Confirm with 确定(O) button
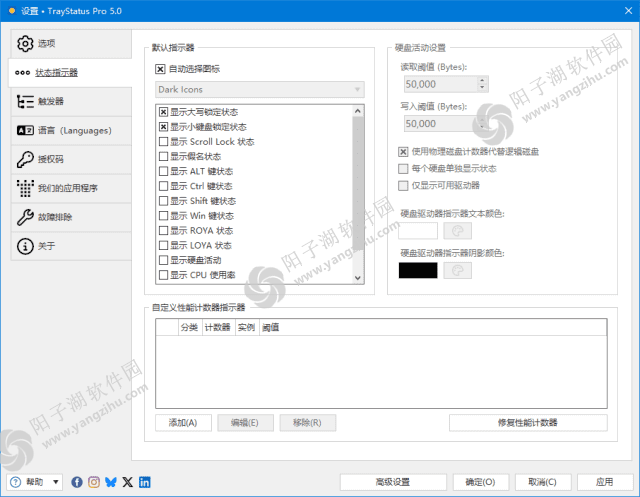Screen dimensions: 640x497 click(x=480, y=482)
